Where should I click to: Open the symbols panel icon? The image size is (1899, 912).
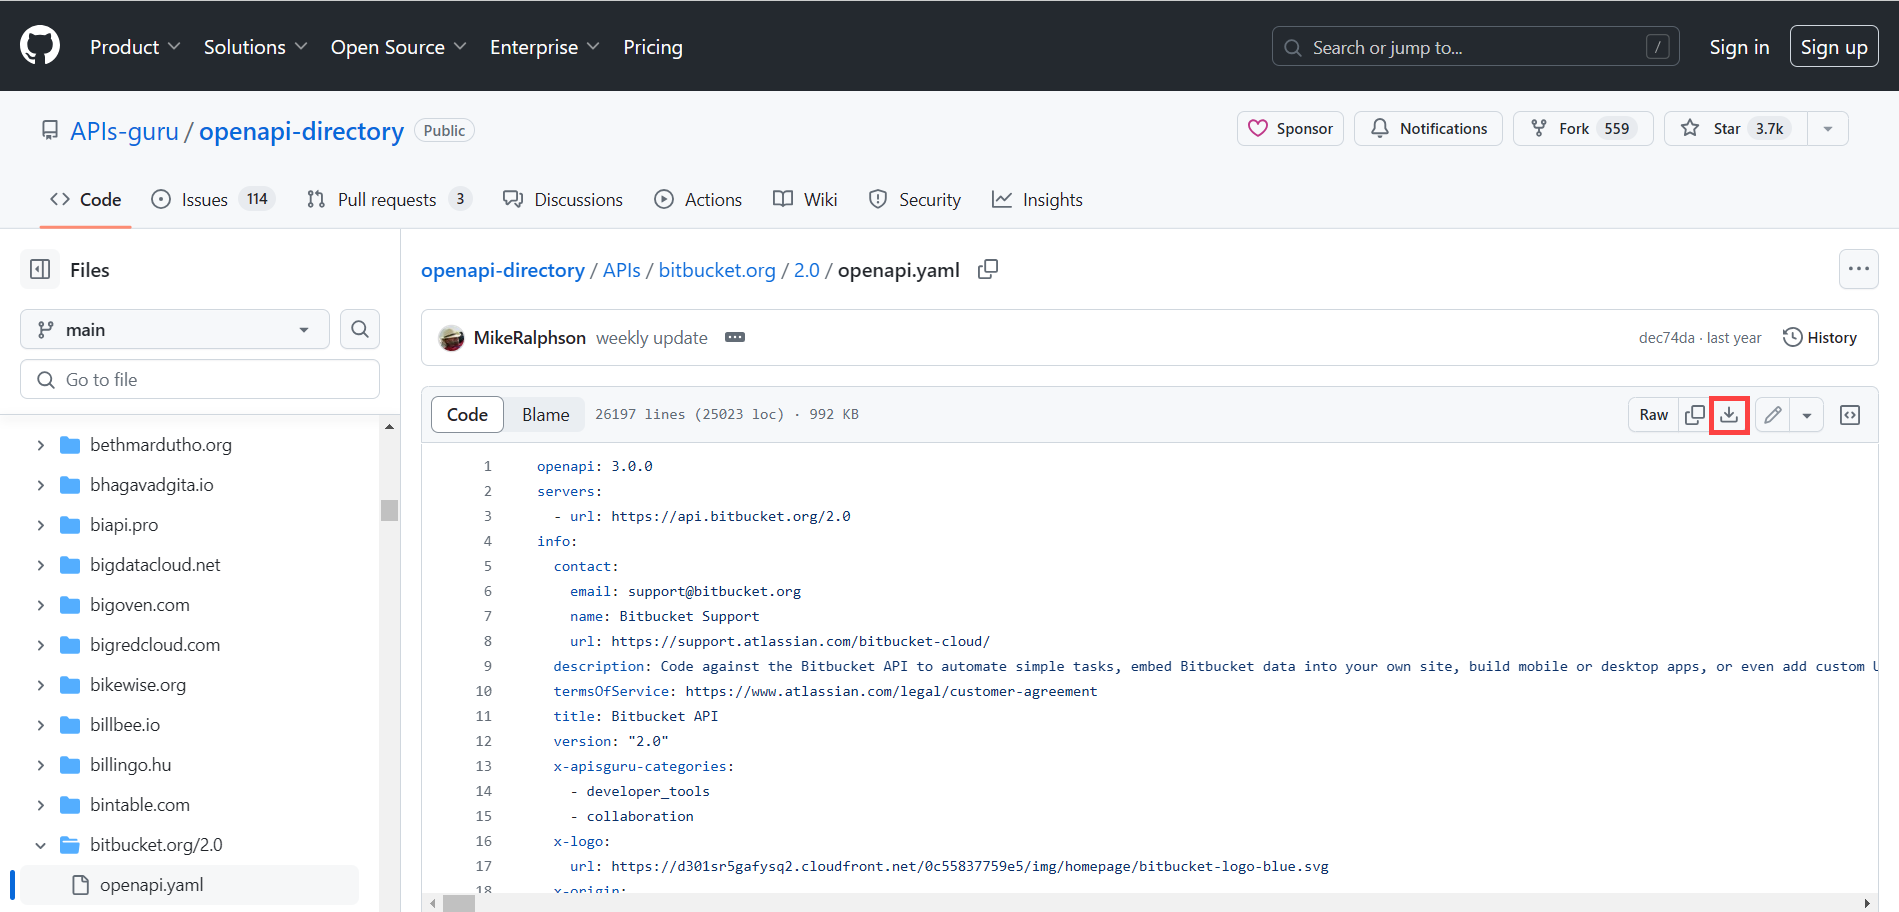[x=1850, y=415]
